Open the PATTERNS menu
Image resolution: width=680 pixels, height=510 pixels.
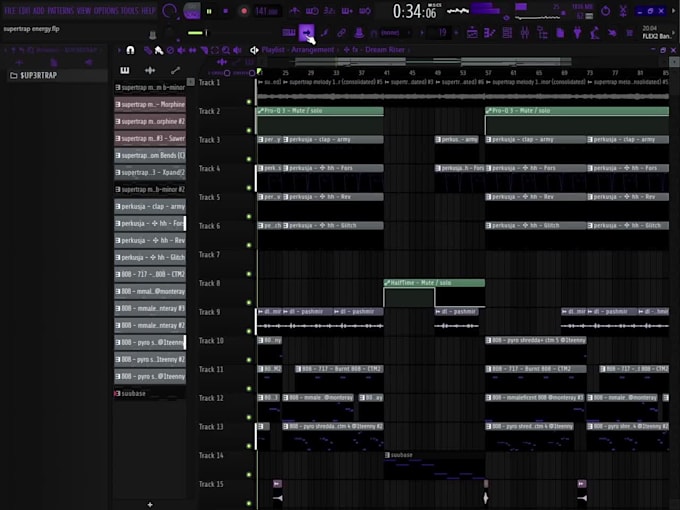coord(60,11)
